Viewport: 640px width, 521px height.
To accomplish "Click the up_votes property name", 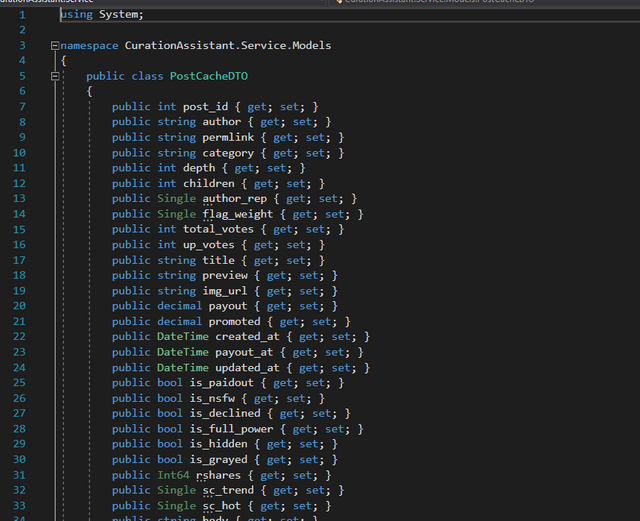I will tap(209, 245).
